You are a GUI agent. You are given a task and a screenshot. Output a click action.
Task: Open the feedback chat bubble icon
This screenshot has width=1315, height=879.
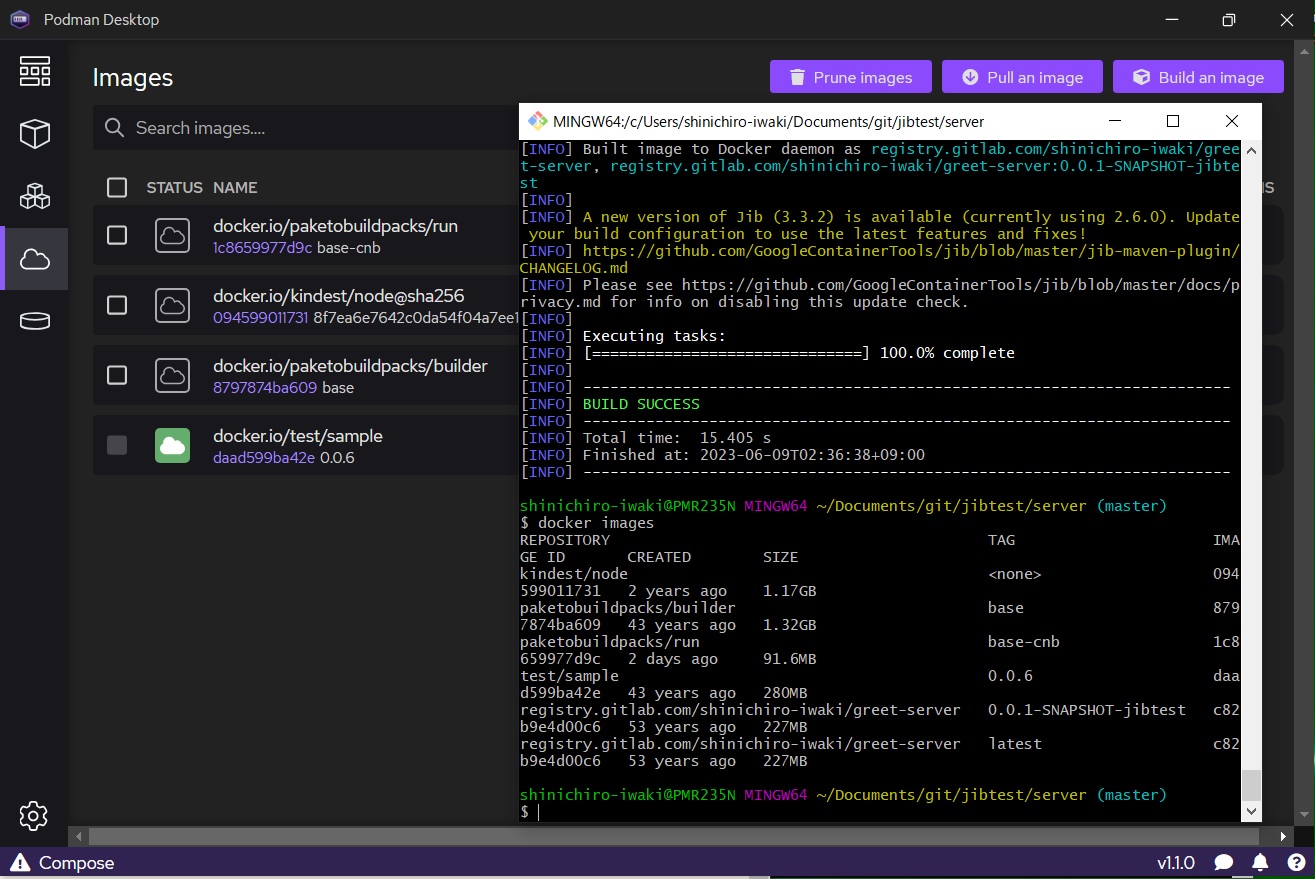click(x=1224, y=862)
